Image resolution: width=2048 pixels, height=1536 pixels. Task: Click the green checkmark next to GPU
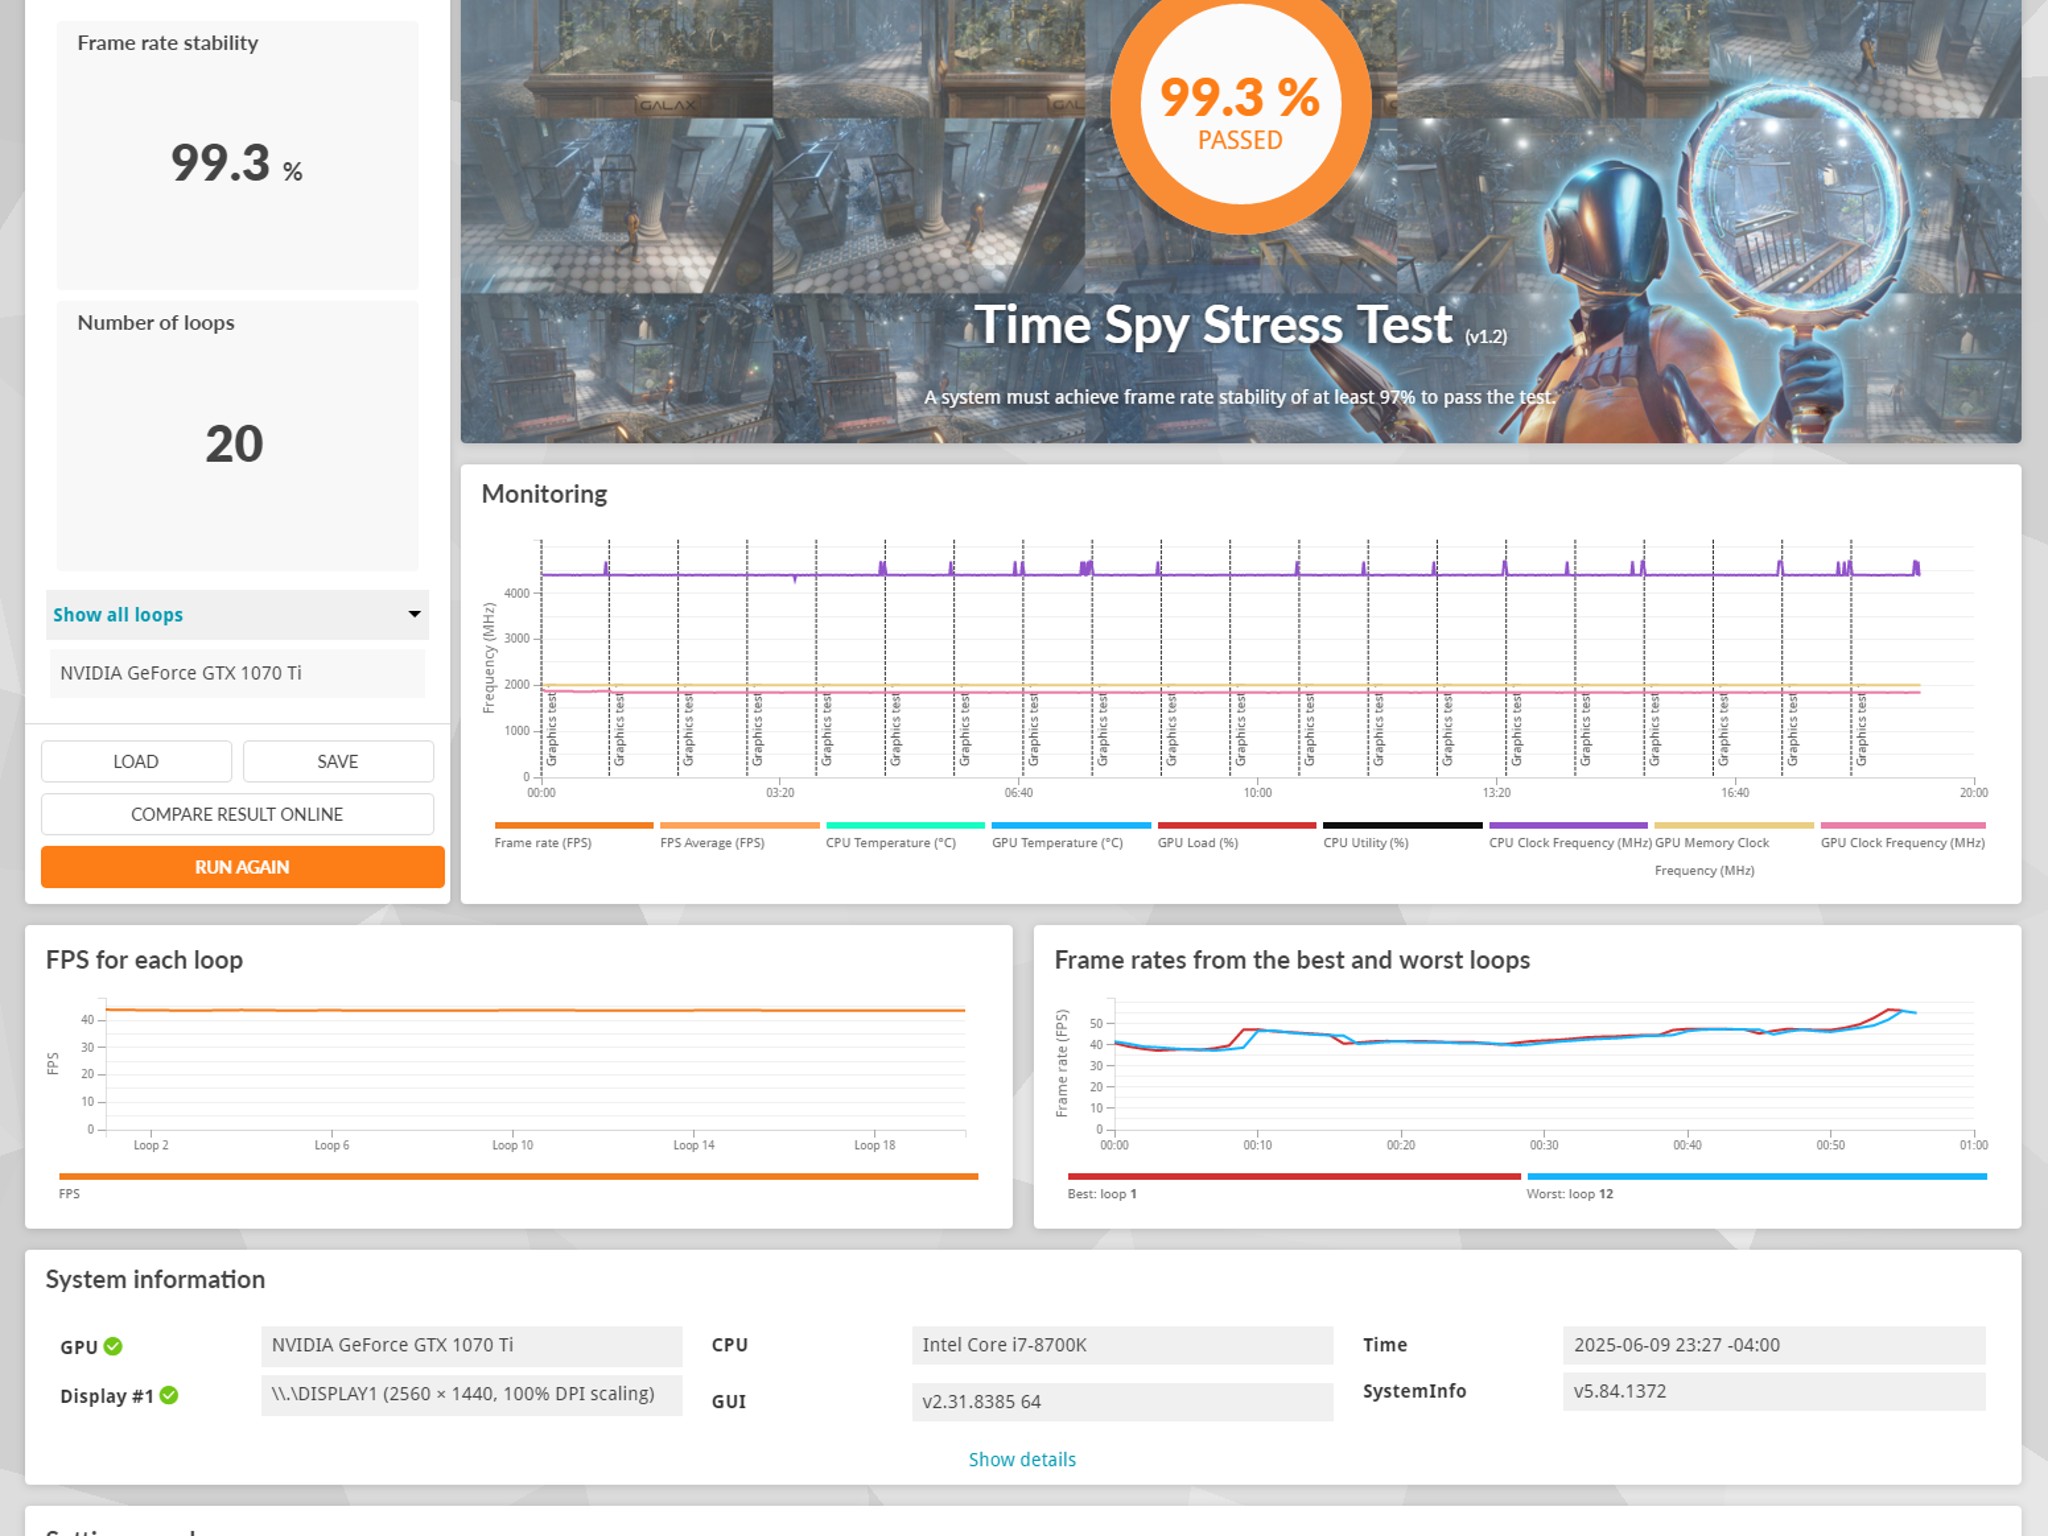click(113, 1346)
